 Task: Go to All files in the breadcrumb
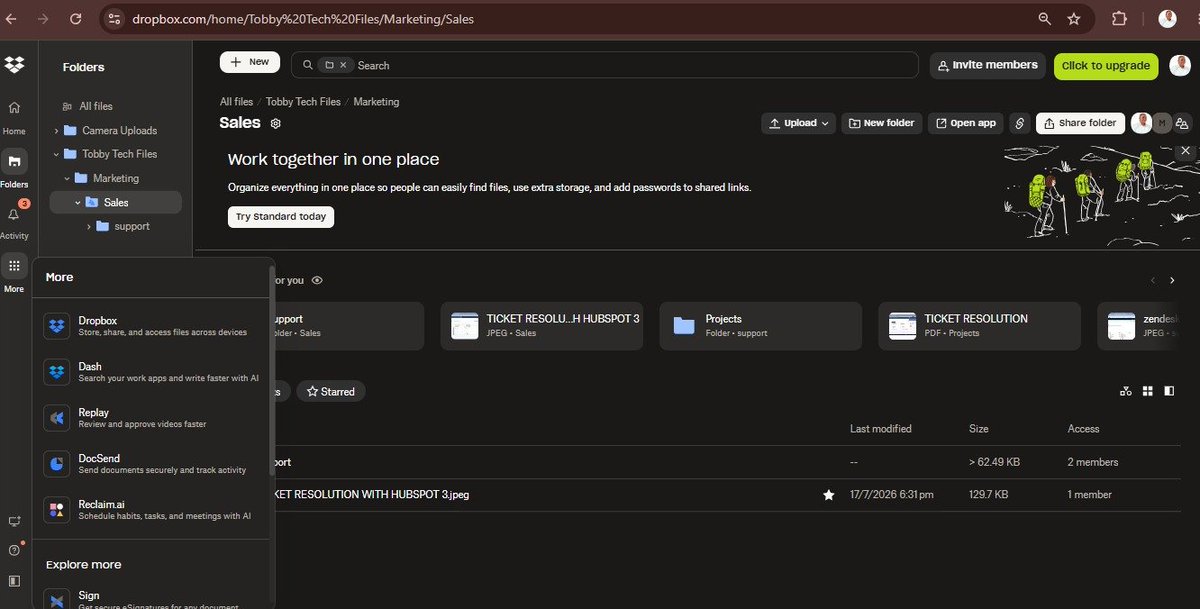pyautogui.click(x=236, y=102)
